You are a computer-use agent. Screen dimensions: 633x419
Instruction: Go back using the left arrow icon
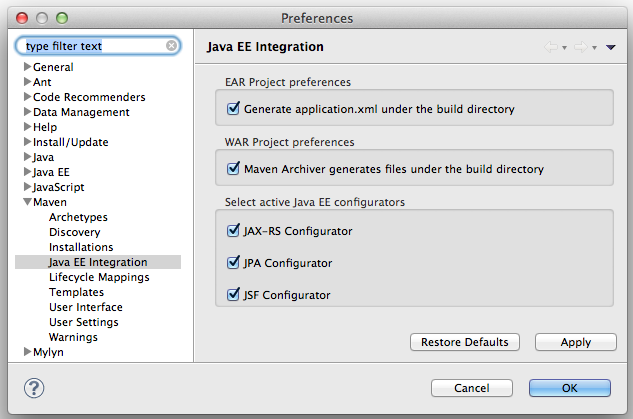click(x=551, y=47)
